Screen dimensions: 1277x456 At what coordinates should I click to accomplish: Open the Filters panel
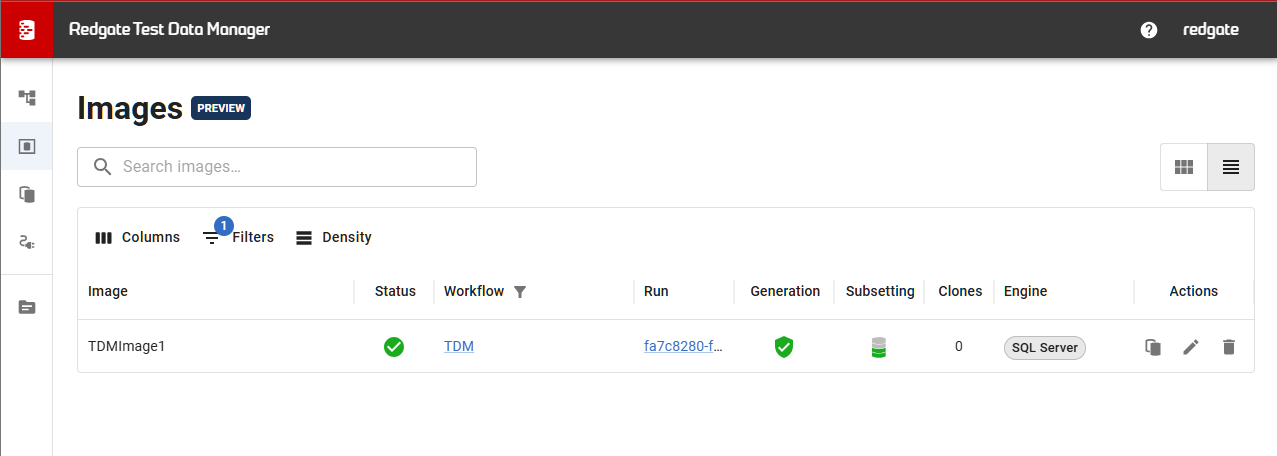click(x=238, y=237)
